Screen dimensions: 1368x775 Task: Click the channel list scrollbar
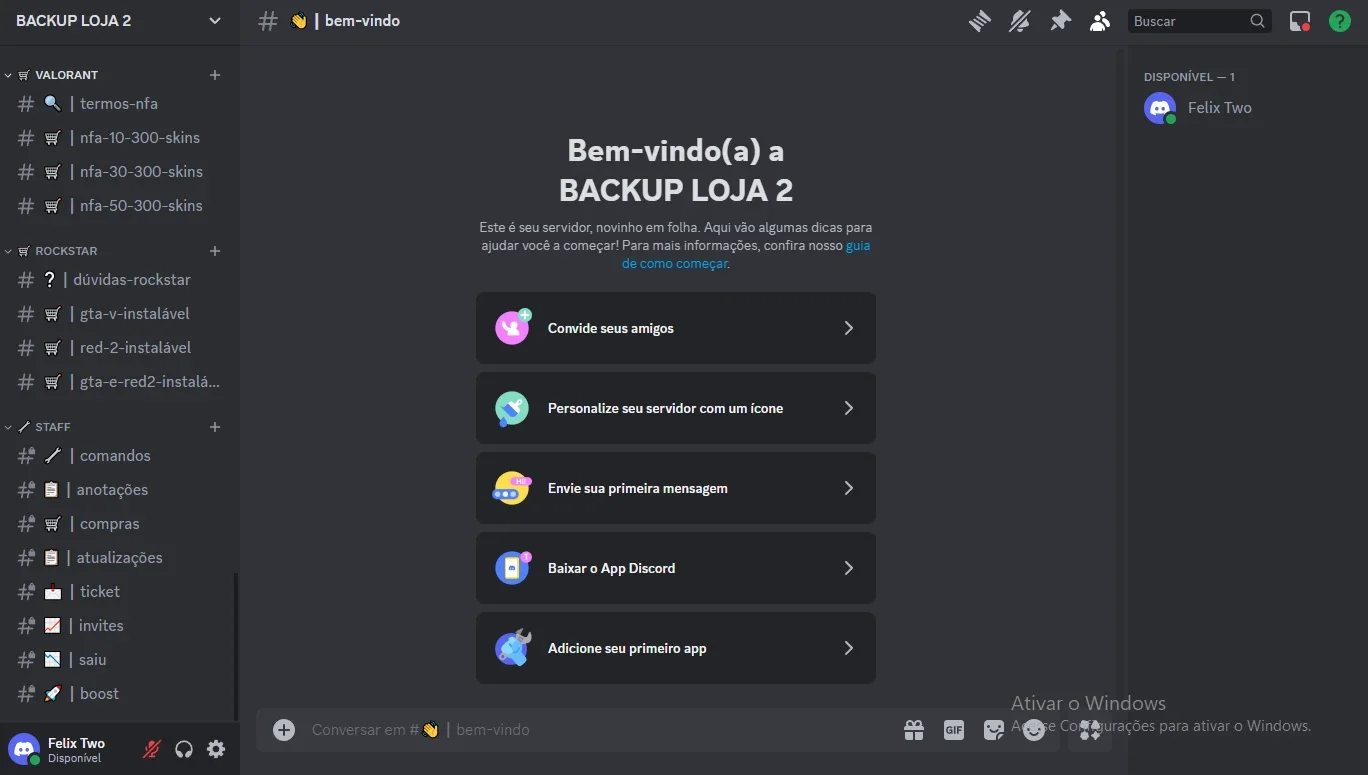click(x=236, y=647)
